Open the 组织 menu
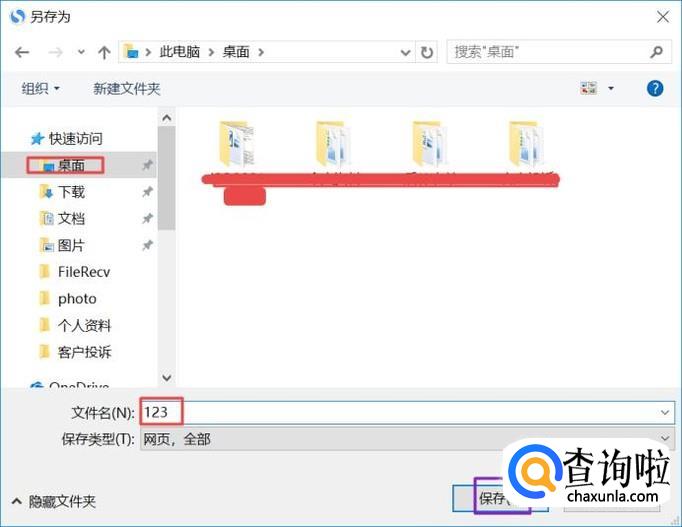 40,89
